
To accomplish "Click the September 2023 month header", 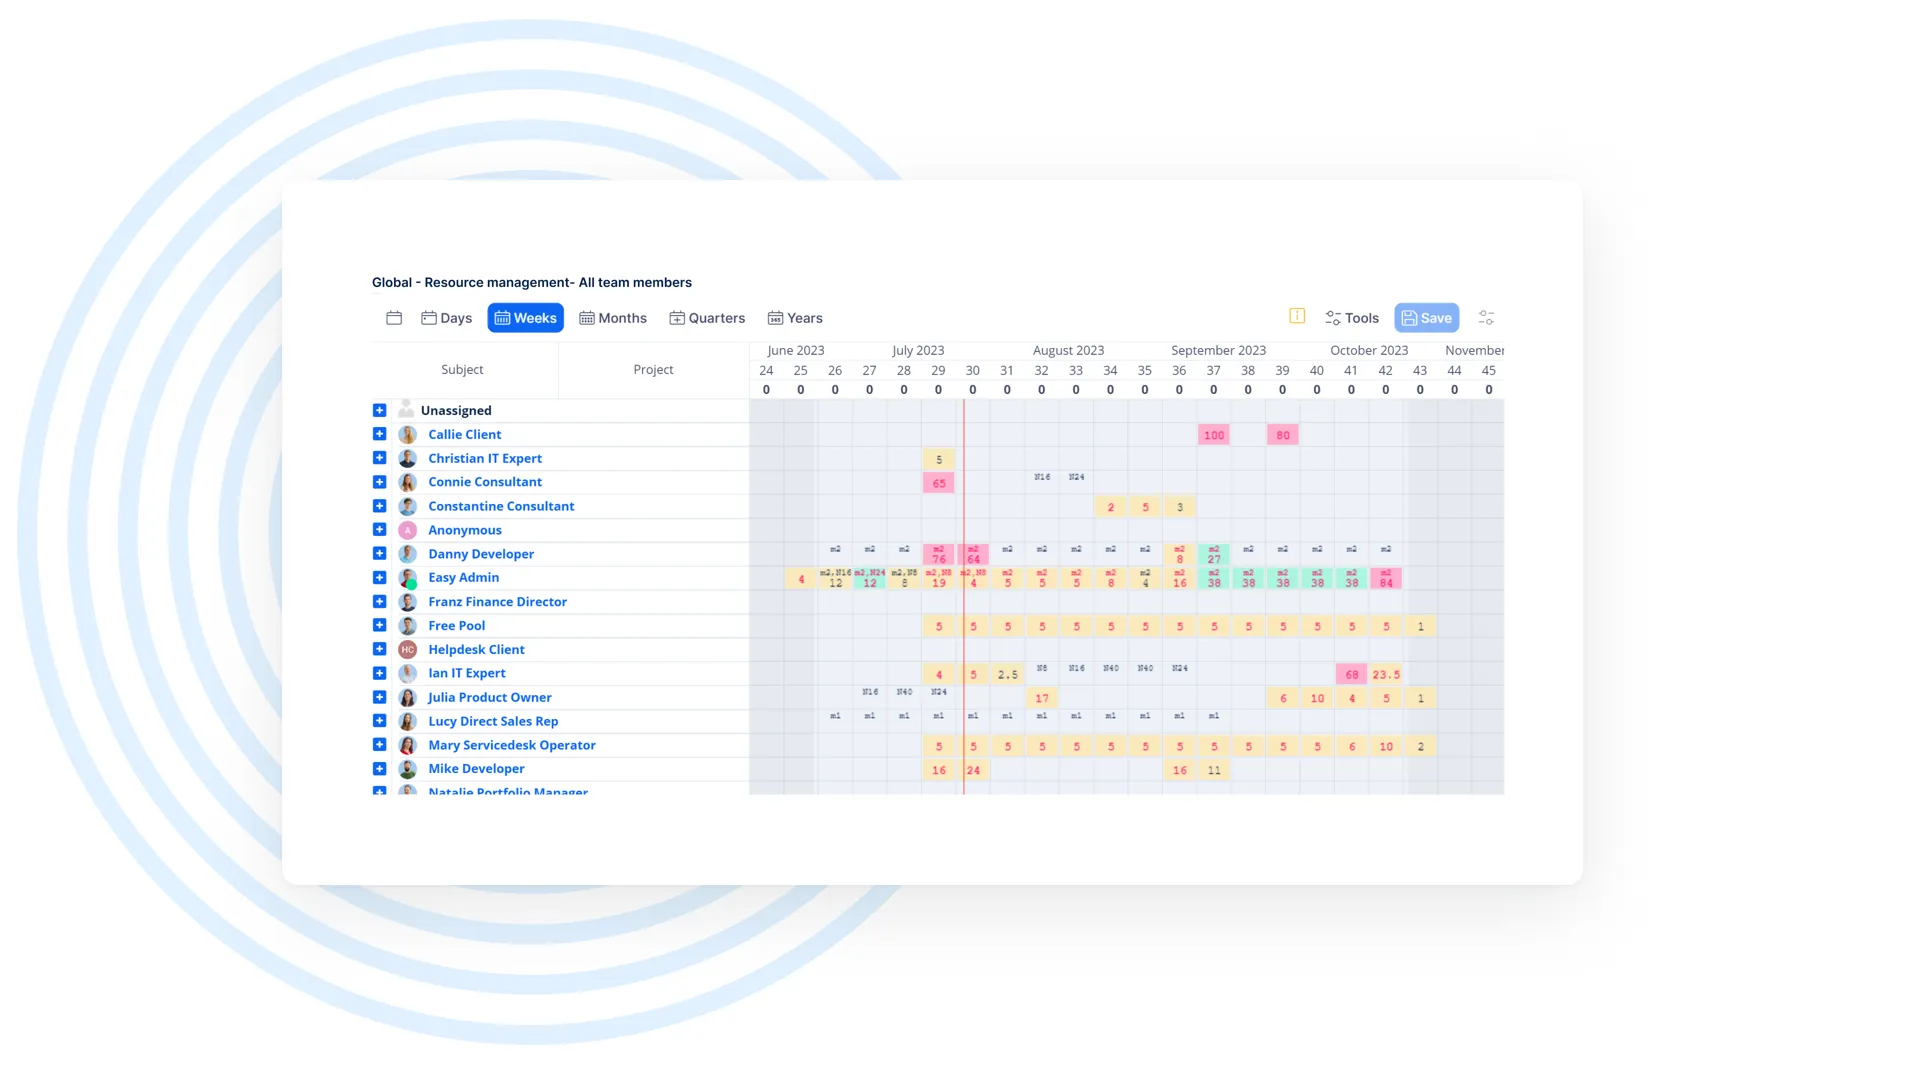I will pos(1218,351).
